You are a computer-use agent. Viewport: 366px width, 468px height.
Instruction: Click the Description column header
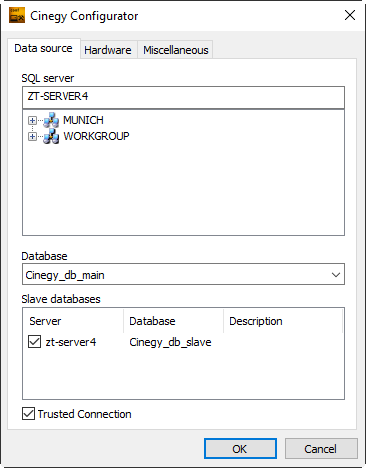tap(283, 321)
